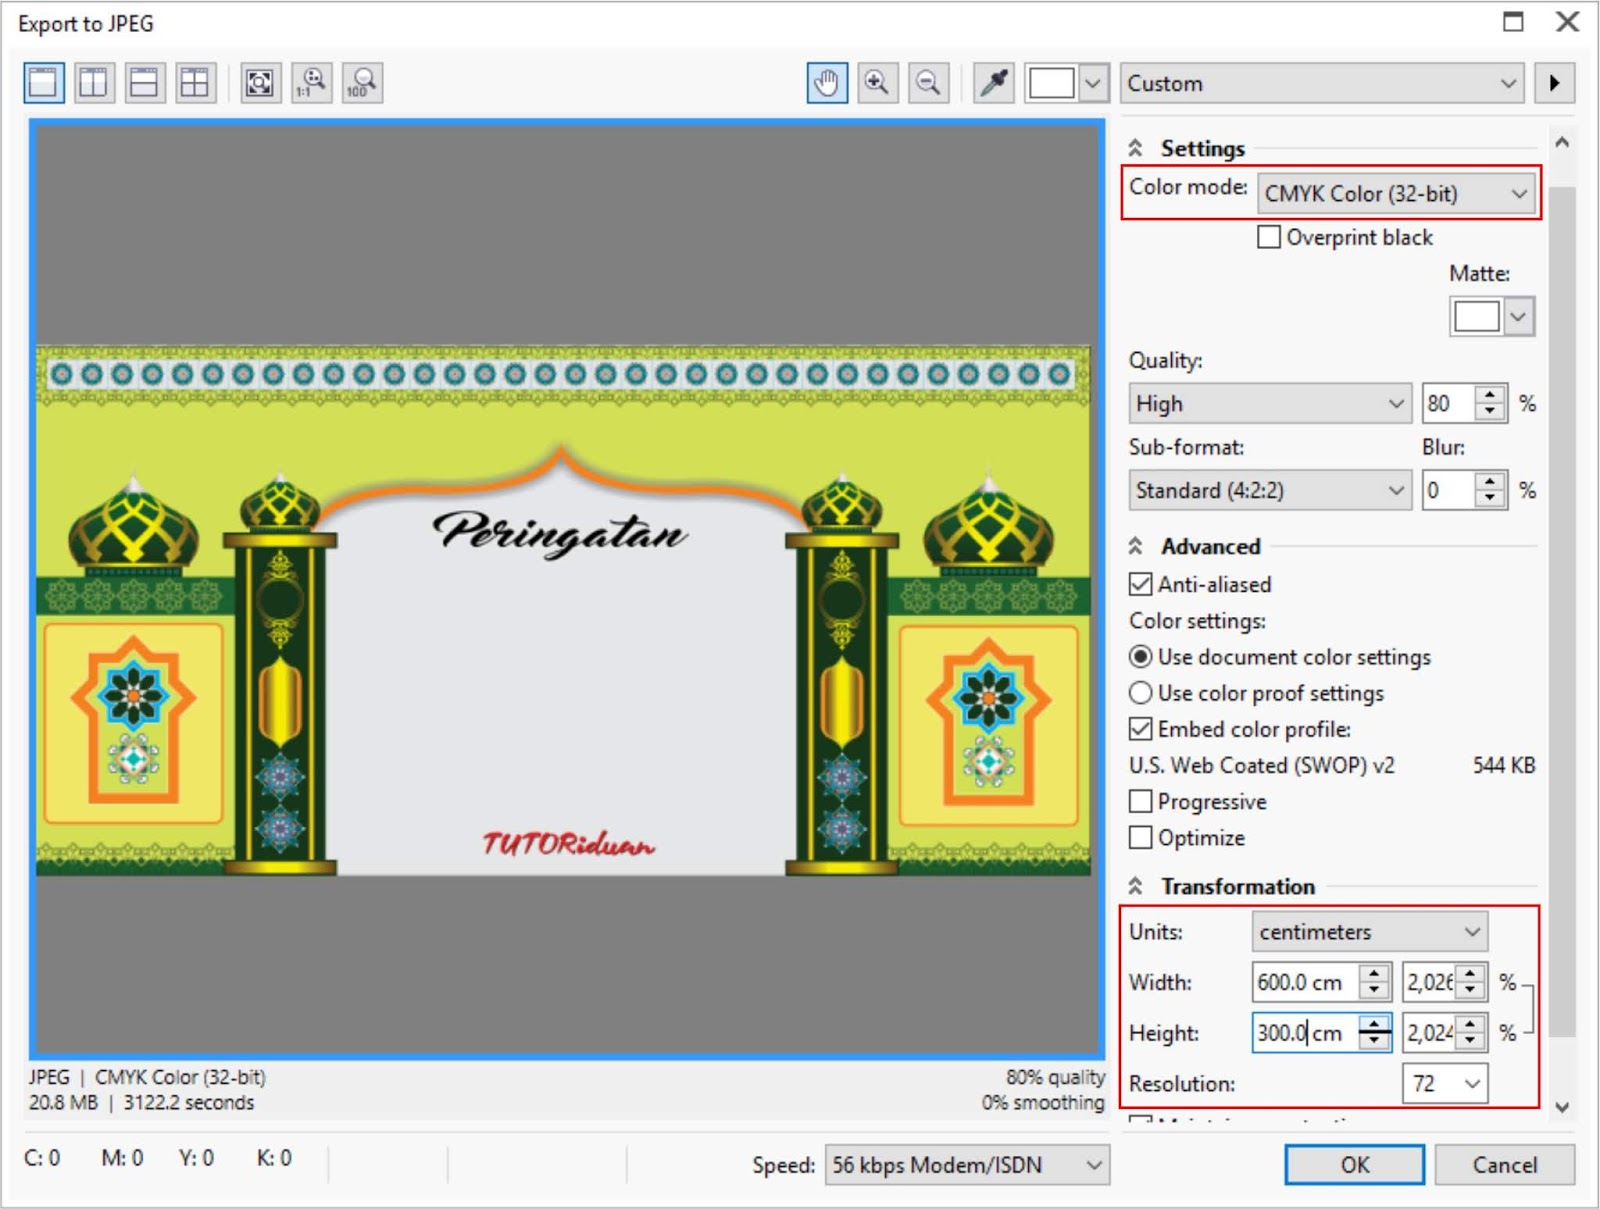
Task: Open the Custom preset dropdown
Action: click(1320, 84)
